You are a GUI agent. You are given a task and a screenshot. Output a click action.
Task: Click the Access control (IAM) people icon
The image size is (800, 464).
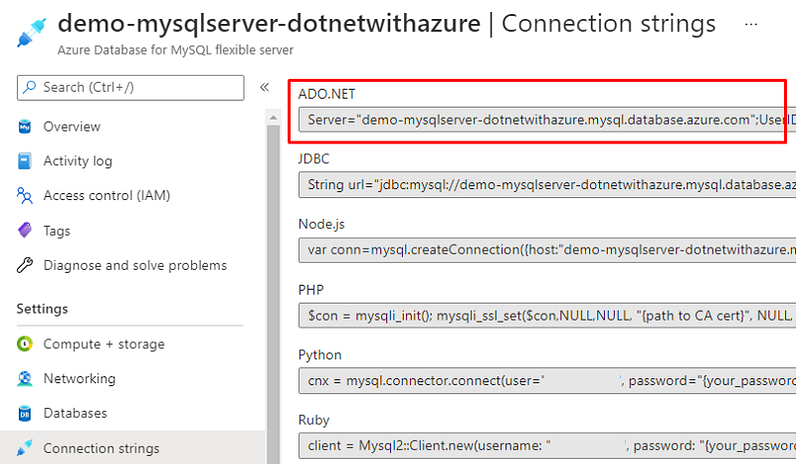[24, 196]
